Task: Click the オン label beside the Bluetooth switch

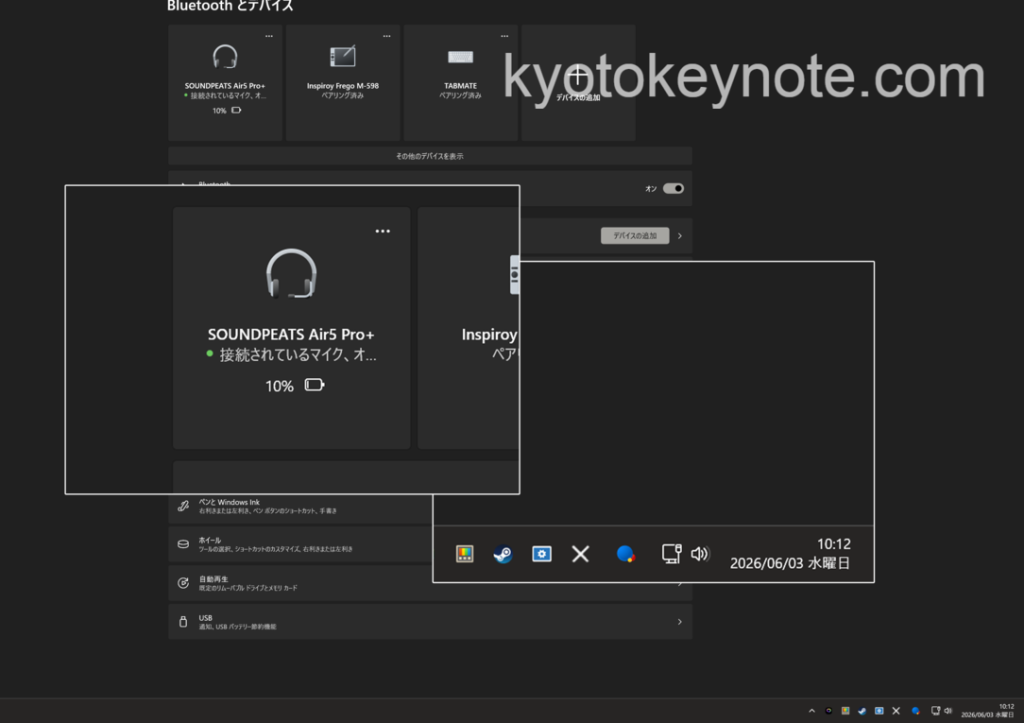Action: [651, 189]
